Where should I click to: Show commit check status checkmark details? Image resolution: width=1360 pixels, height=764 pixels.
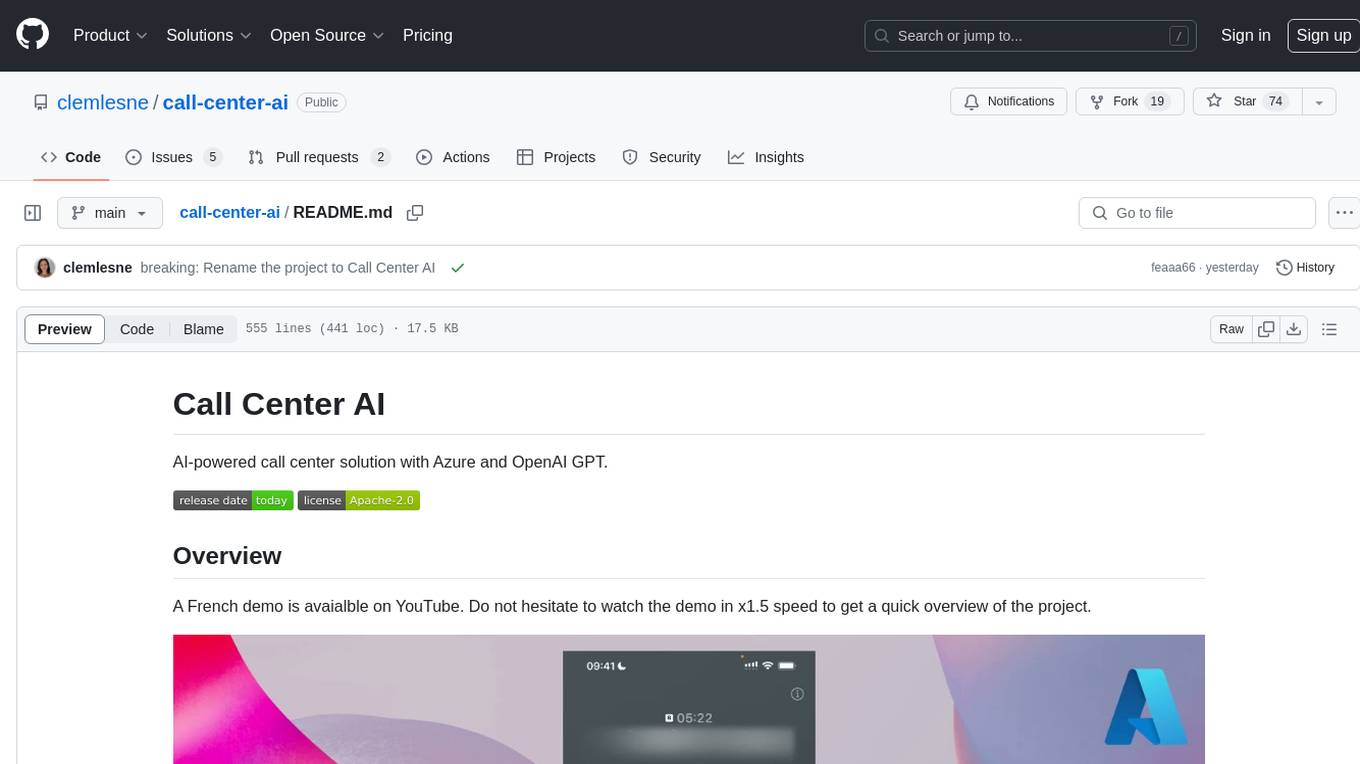point(458,268)
